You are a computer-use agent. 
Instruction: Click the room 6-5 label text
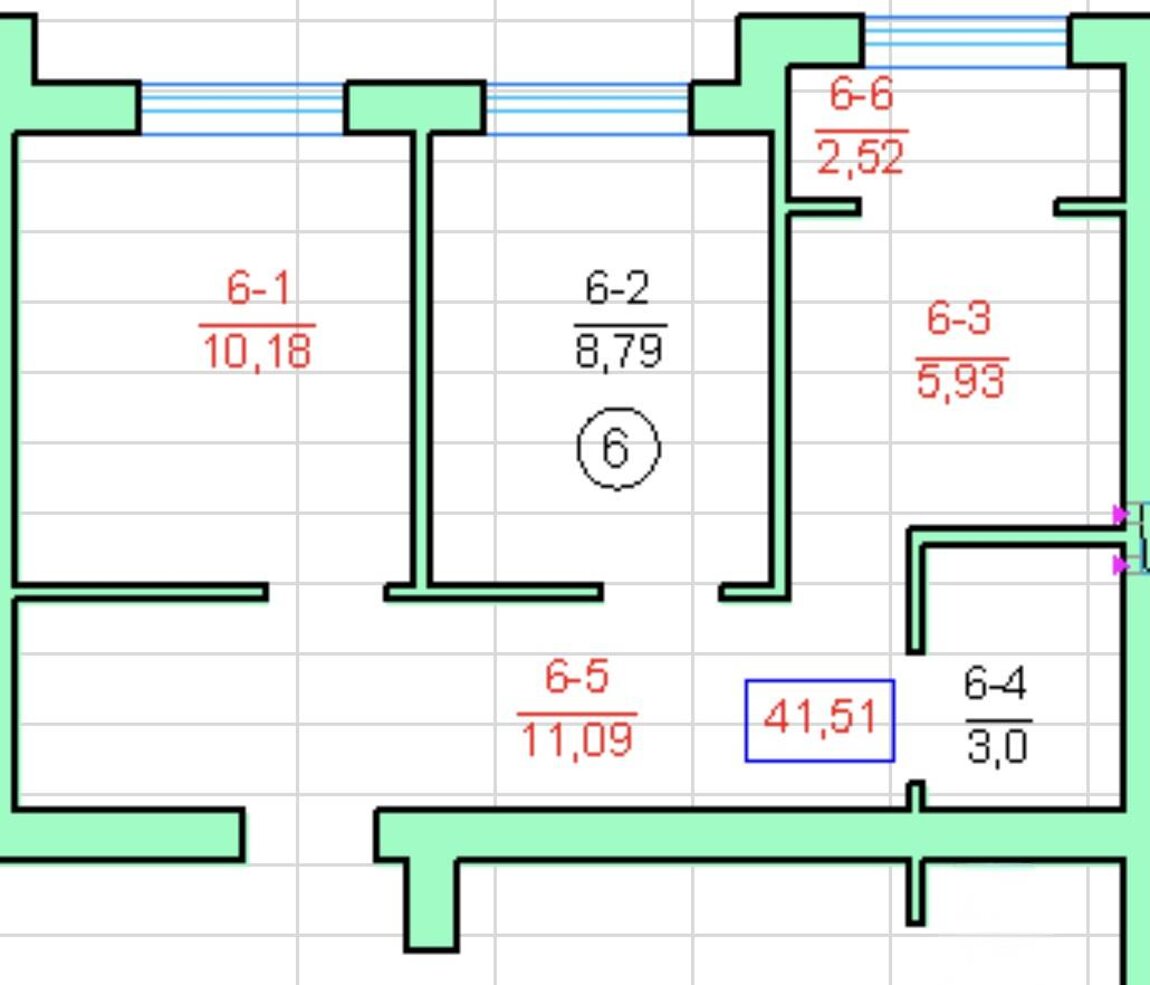click(576, 678)
